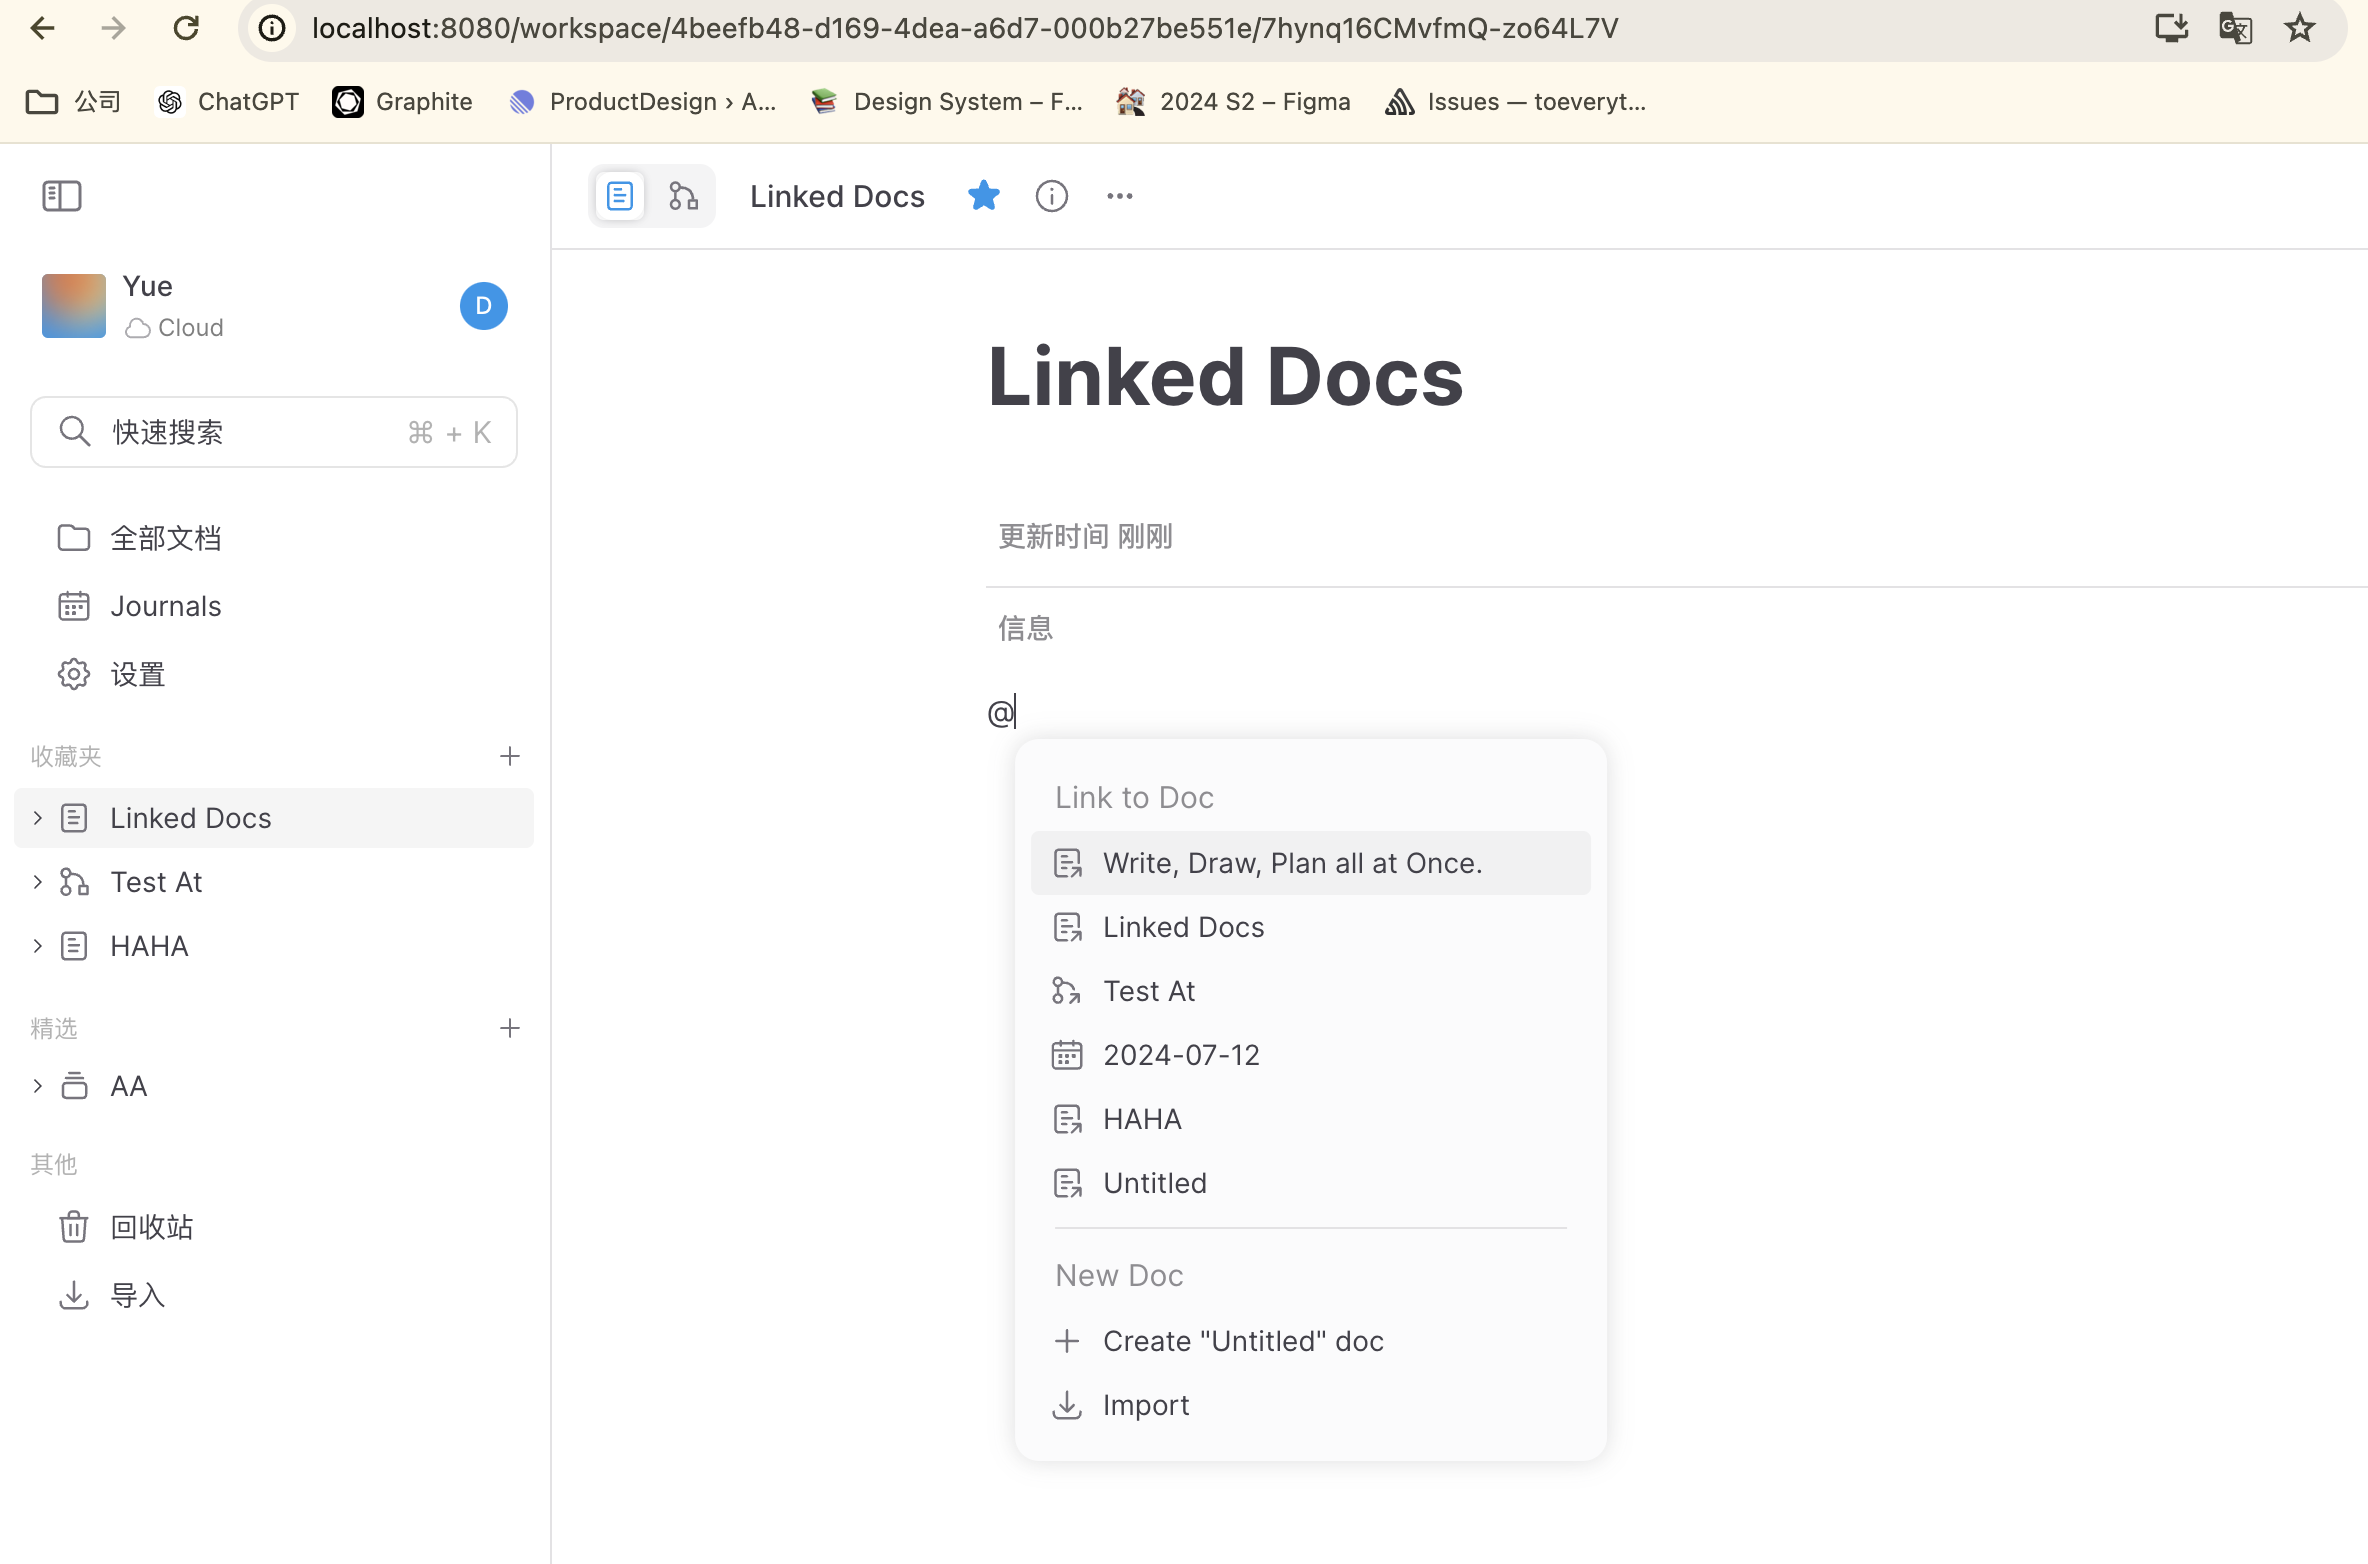Switch to edgeless mode icon
The width and height of the screenshot is (2368, 1564).
(x=683, y=196)
